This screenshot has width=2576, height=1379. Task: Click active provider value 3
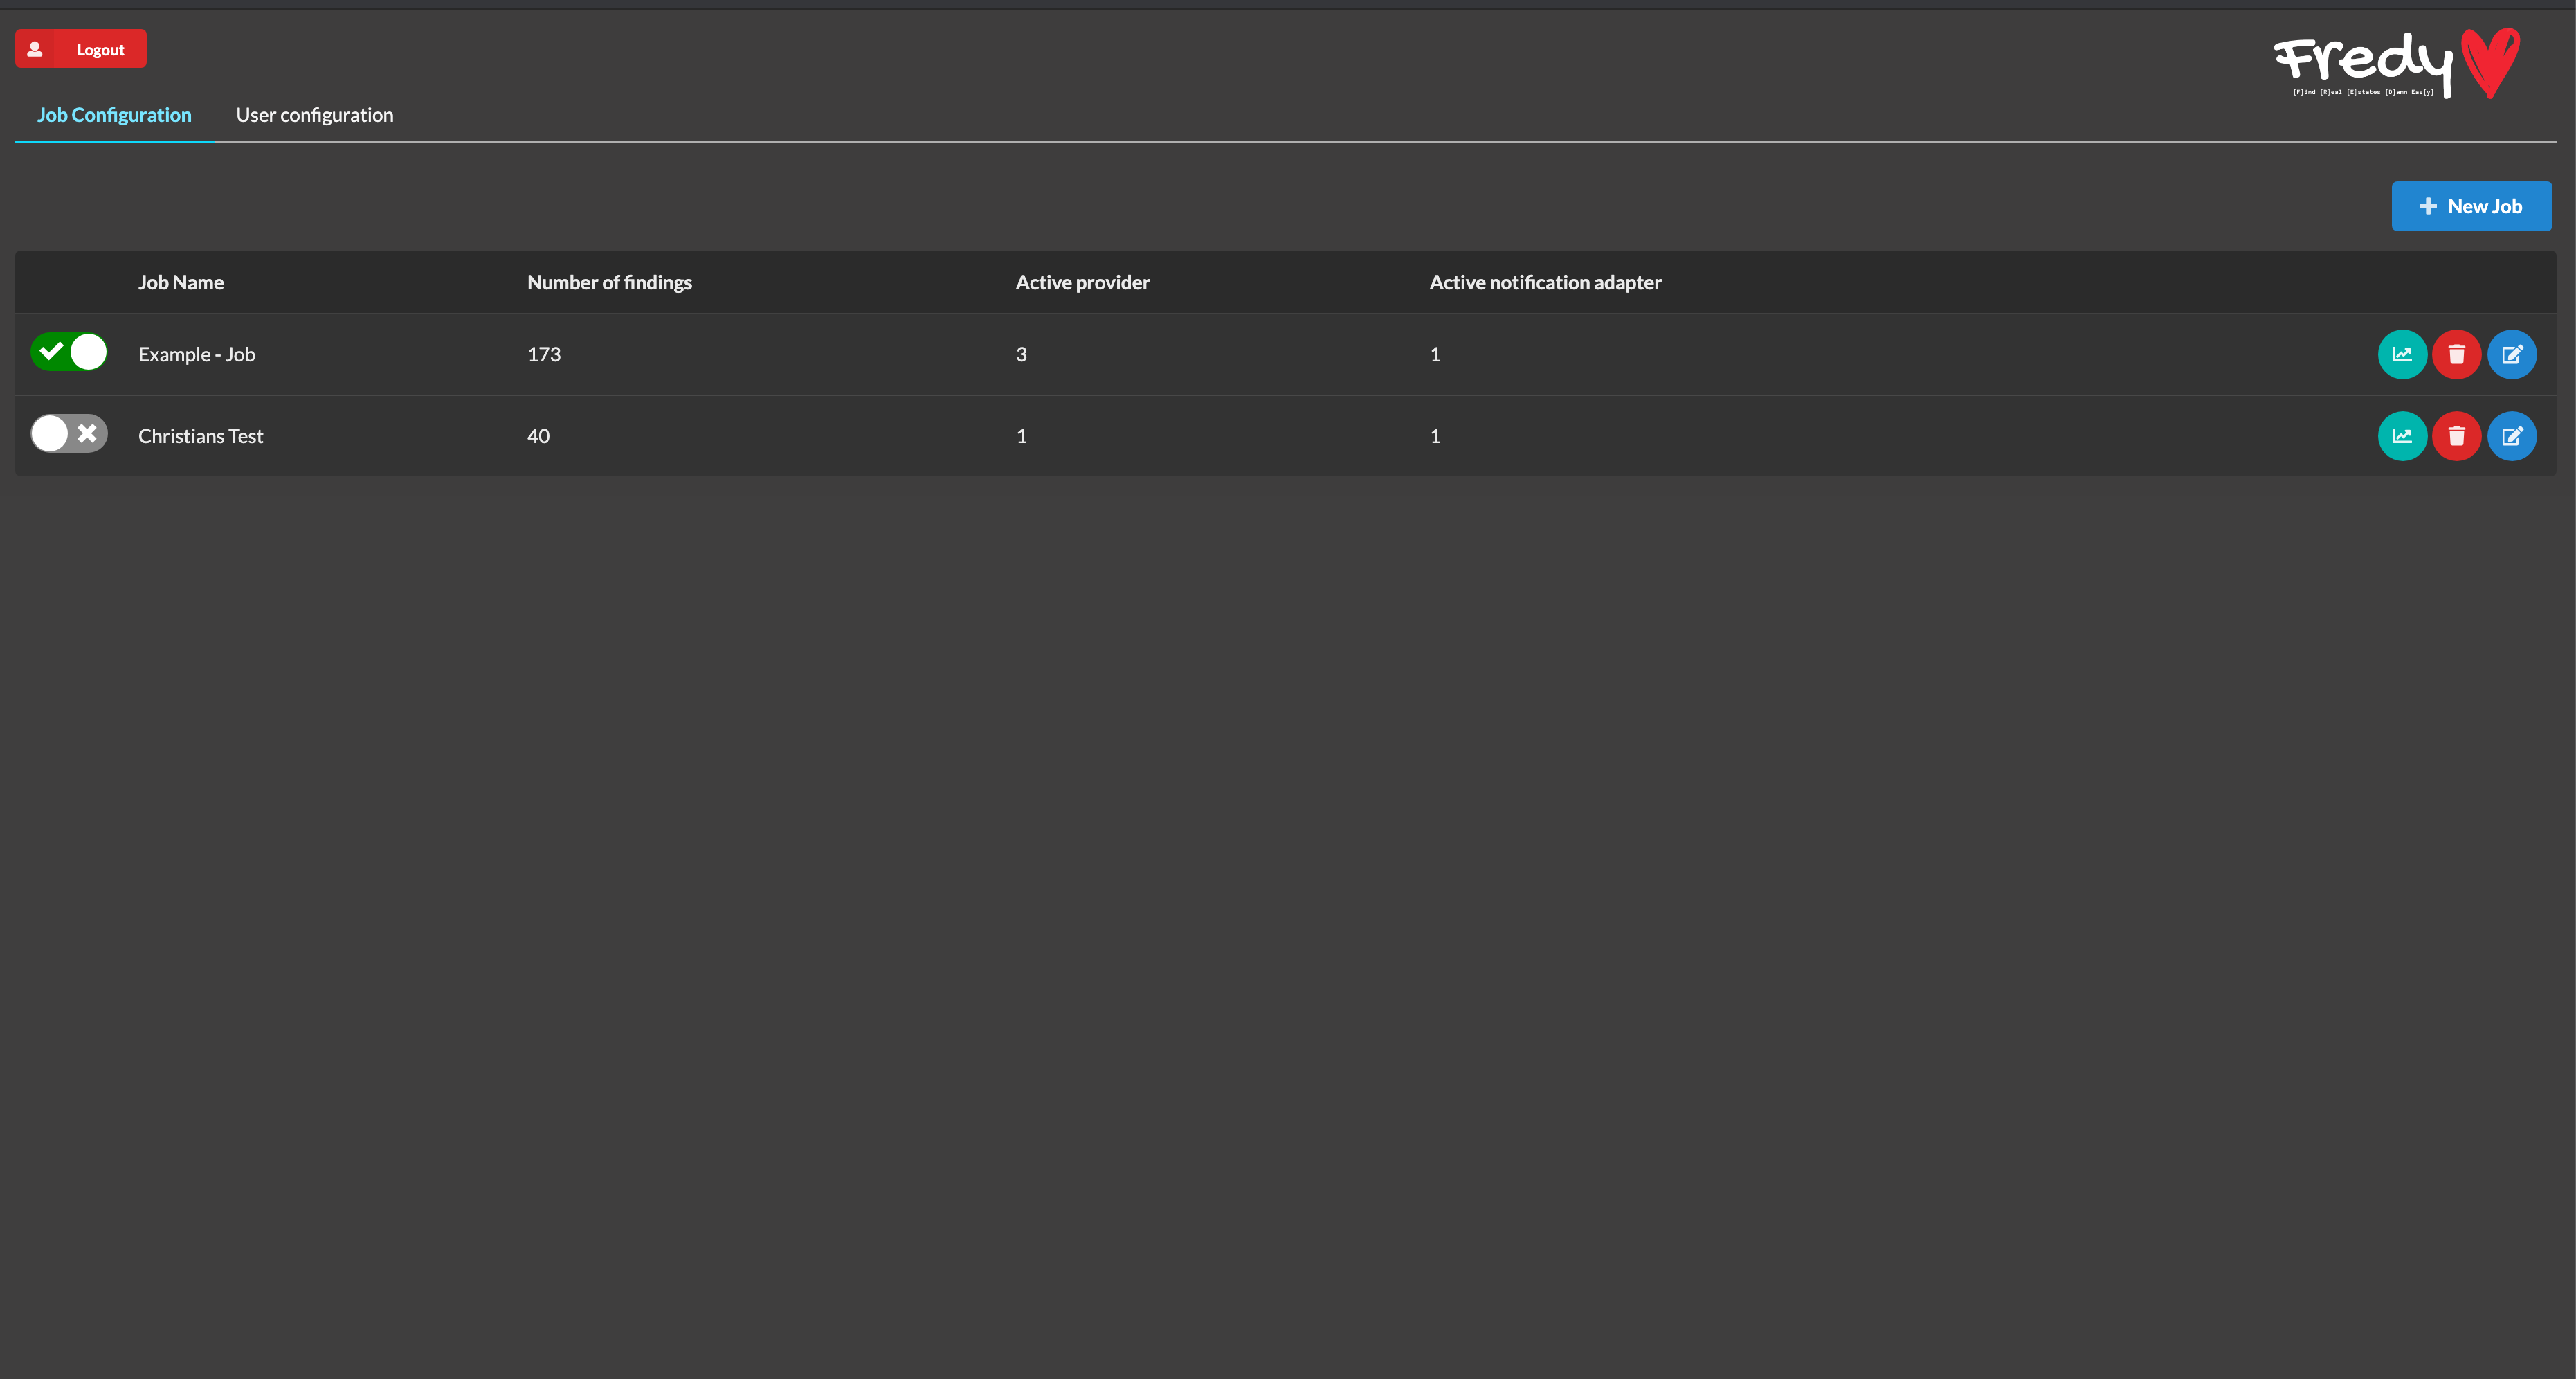(1021, 354)
